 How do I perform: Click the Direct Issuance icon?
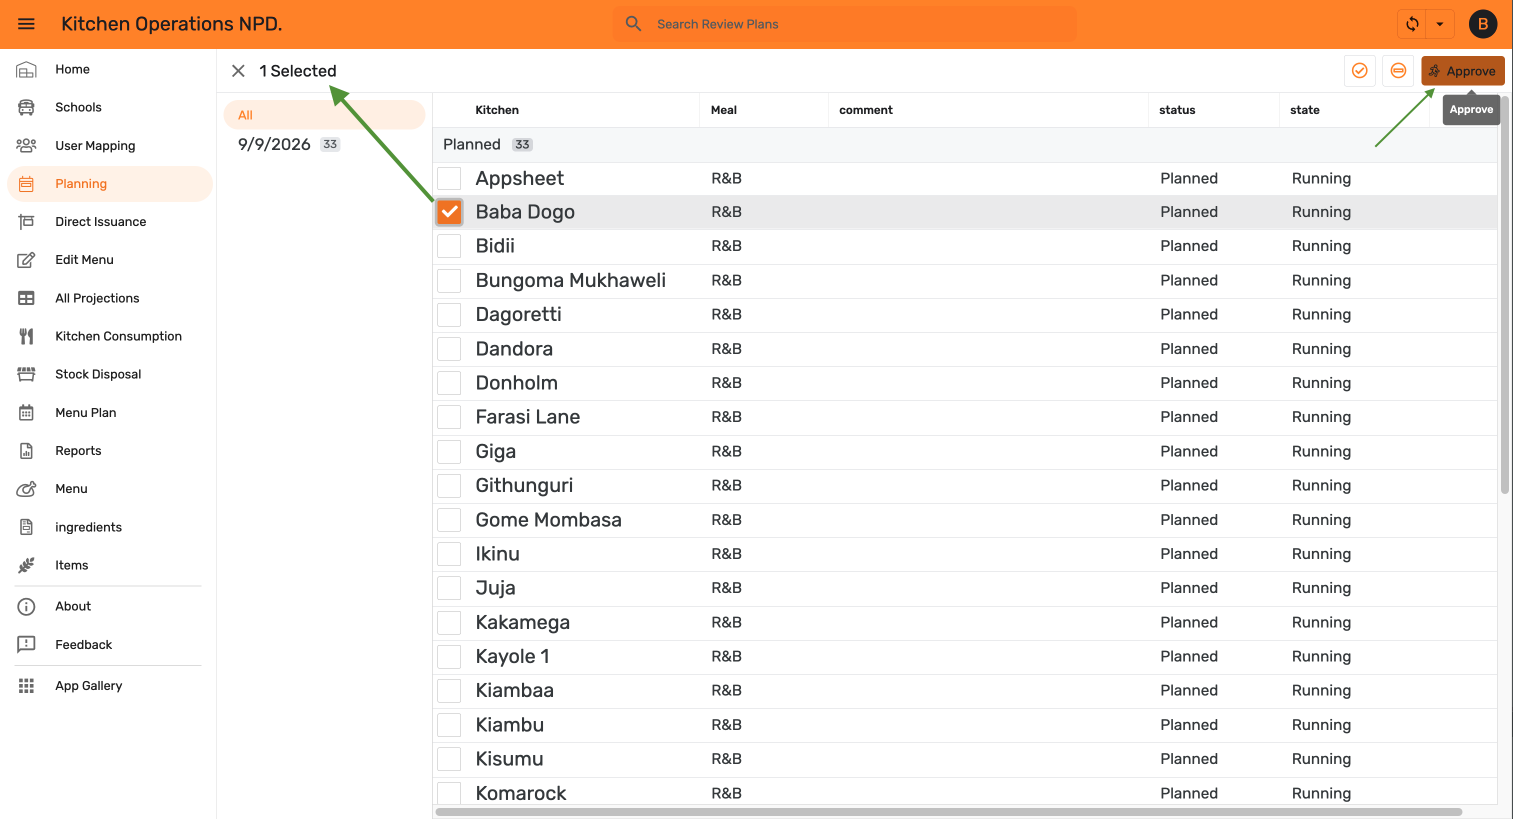click(26, 222)
